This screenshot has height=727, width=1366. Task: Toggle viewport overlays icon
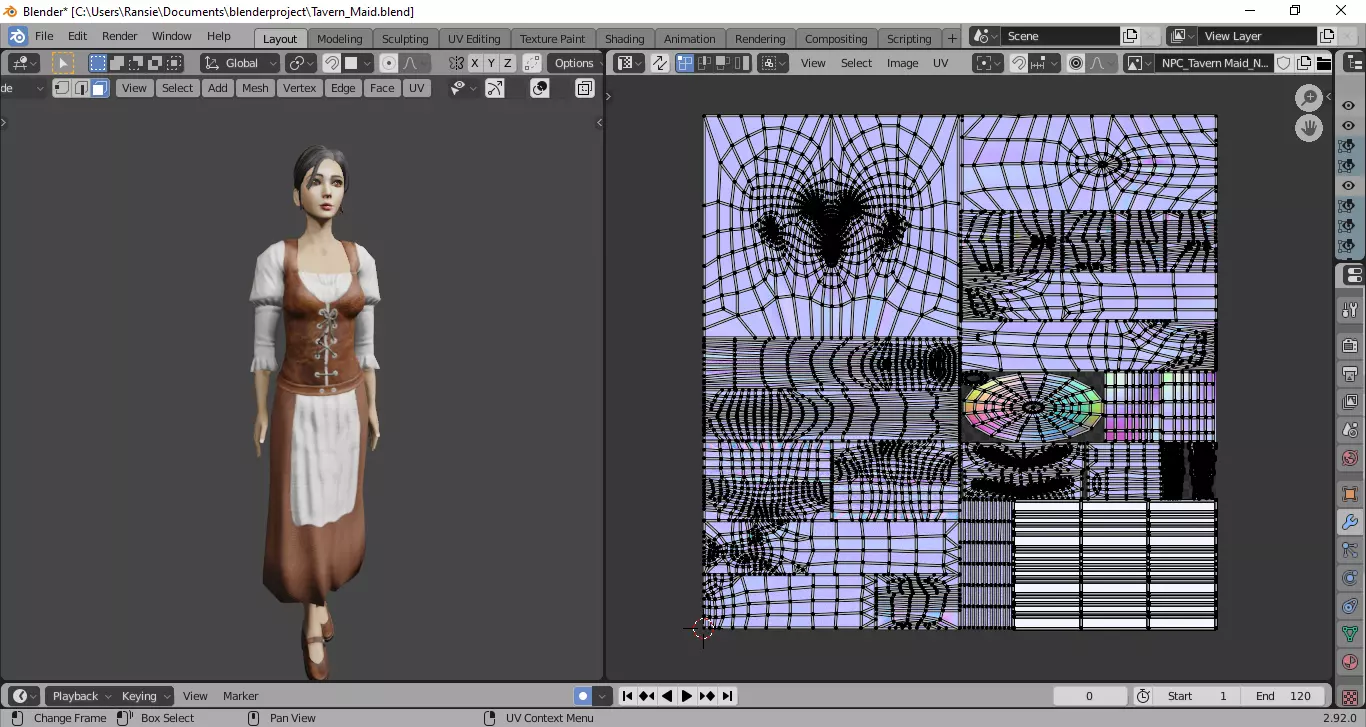click(x=540, y=88)
